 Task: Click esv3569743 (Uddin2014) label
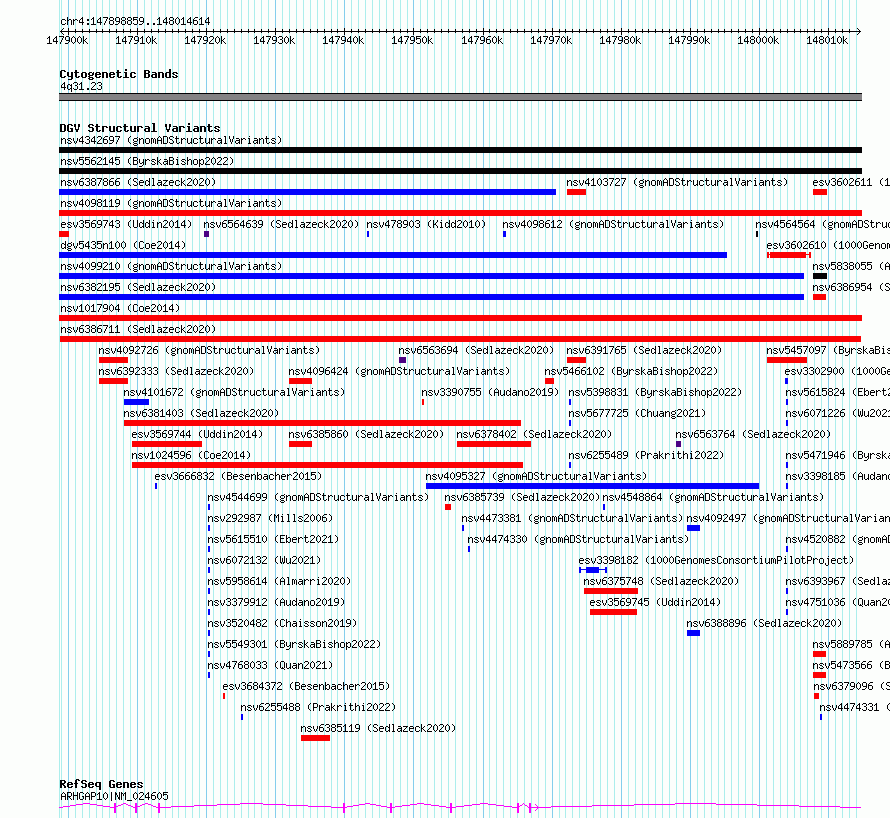pyautogui.click(x=126, y=224)
